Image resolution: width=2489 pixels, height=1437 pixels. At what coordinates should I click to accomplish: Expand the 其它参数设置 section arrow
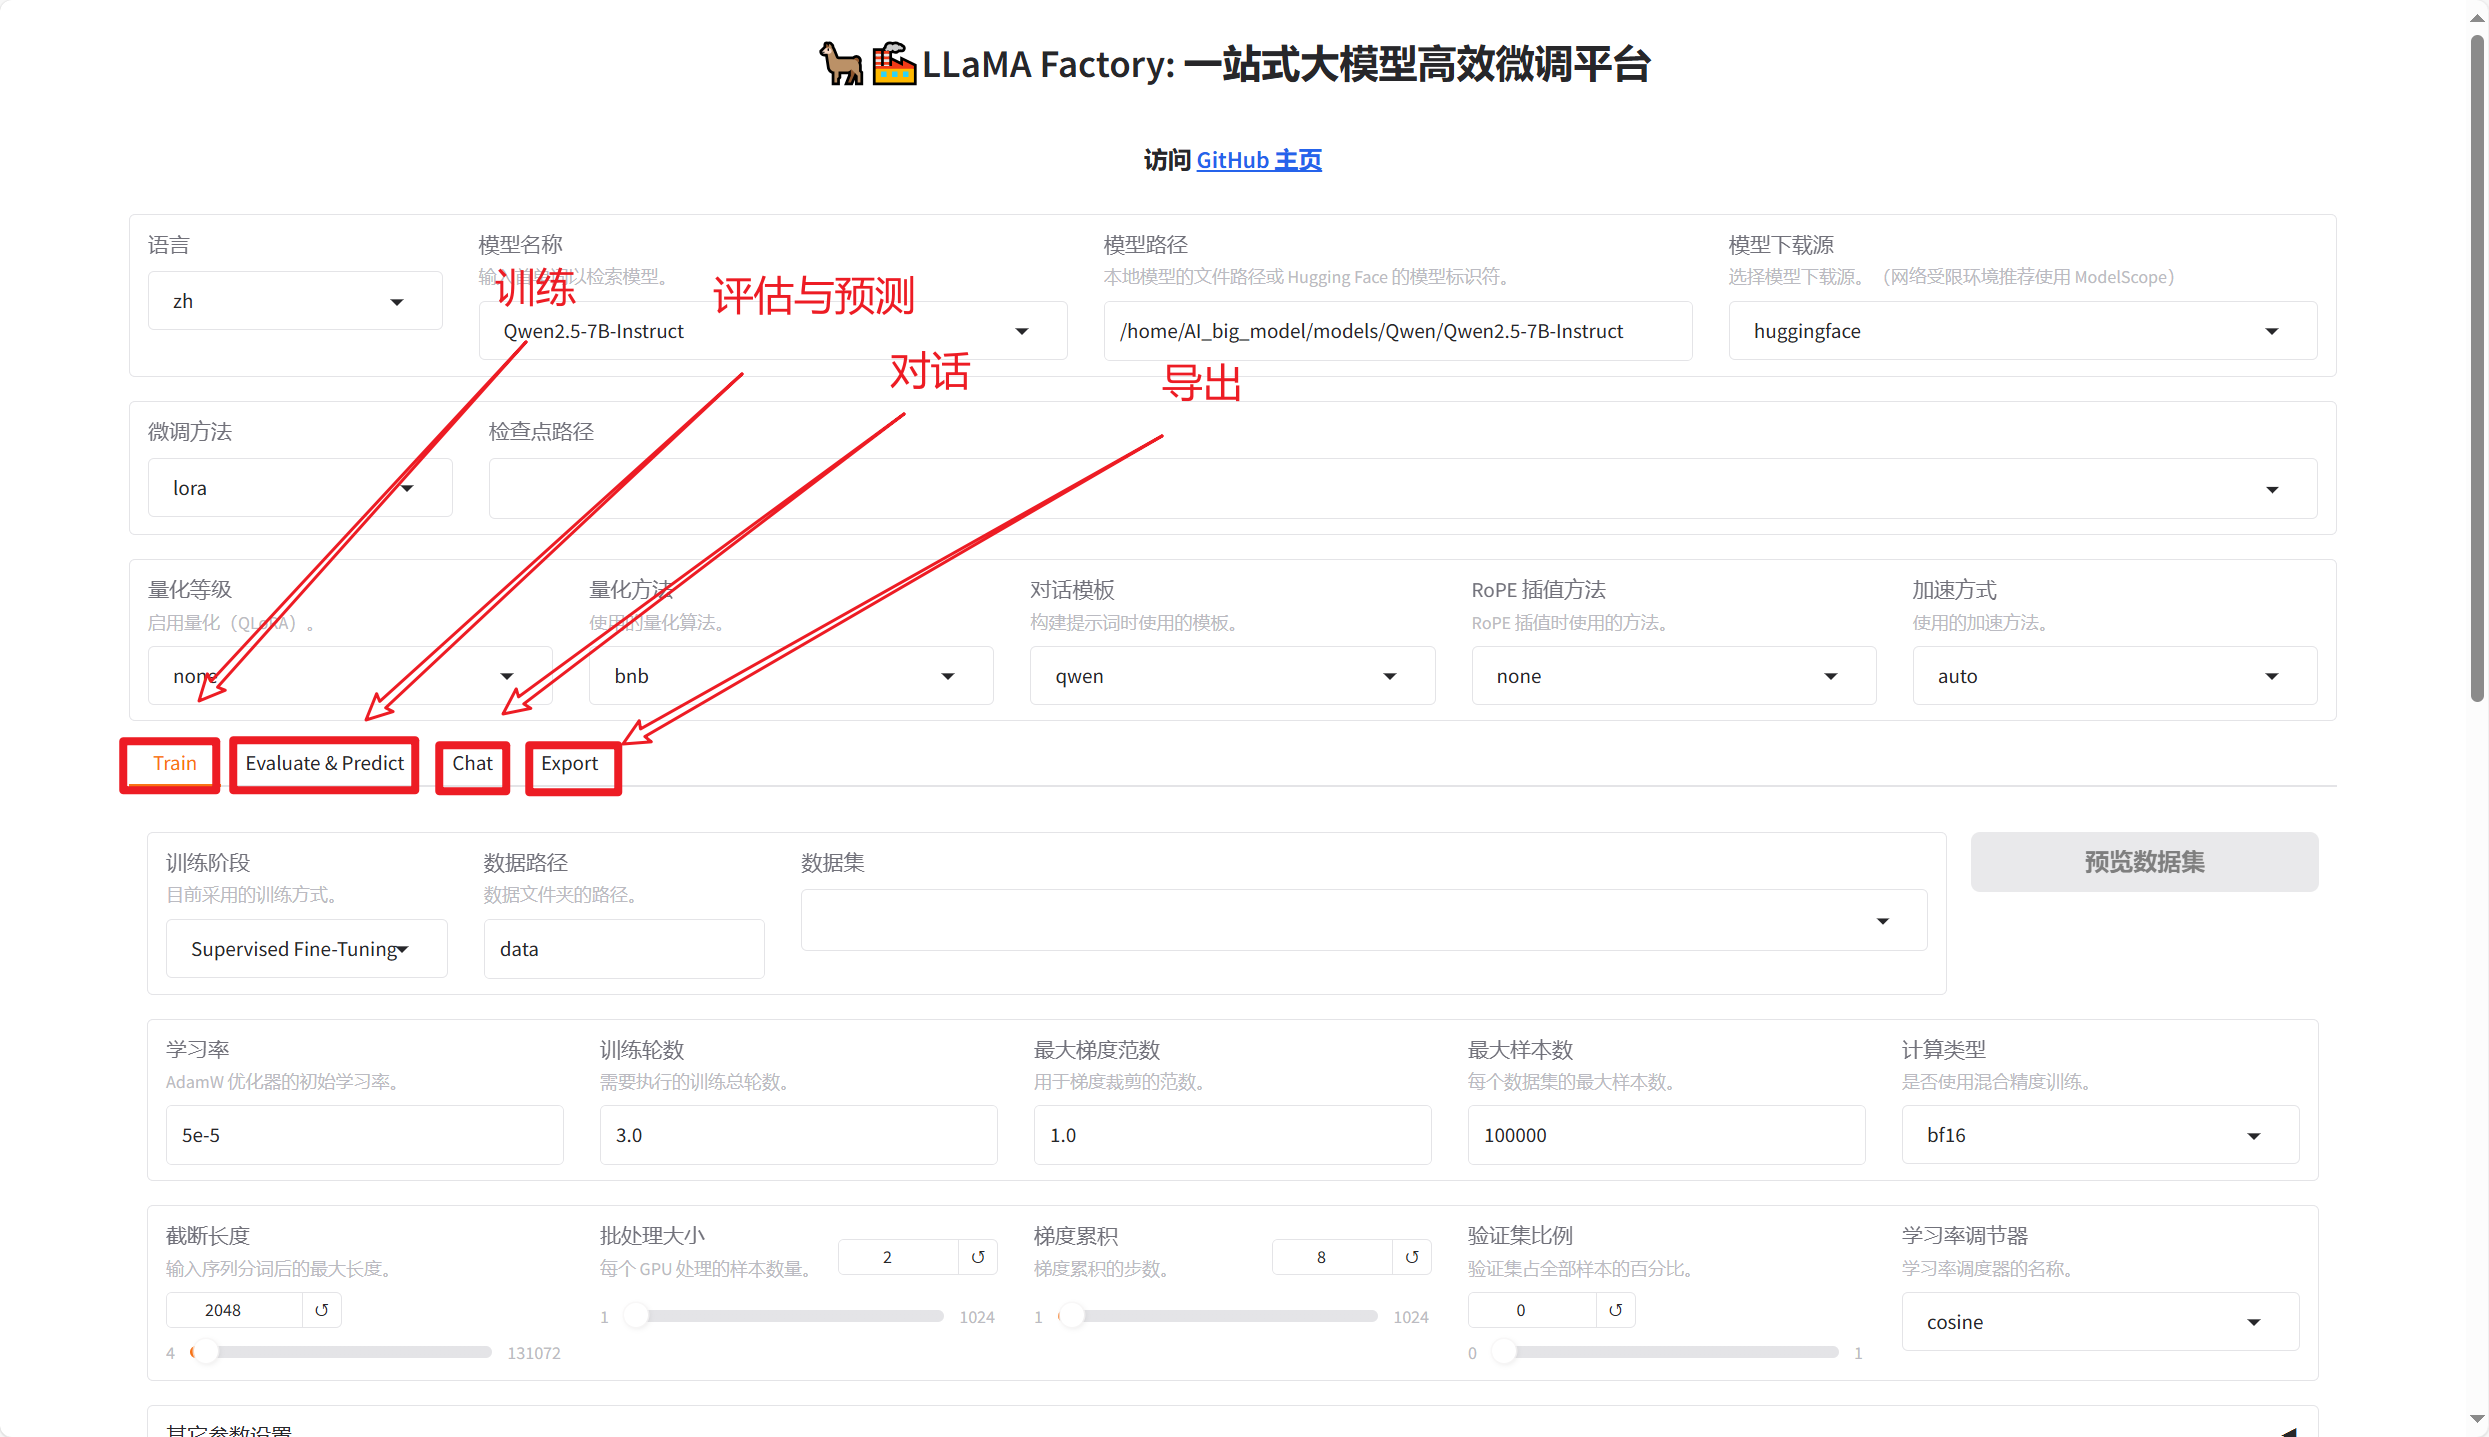tap(2289, 1430)
